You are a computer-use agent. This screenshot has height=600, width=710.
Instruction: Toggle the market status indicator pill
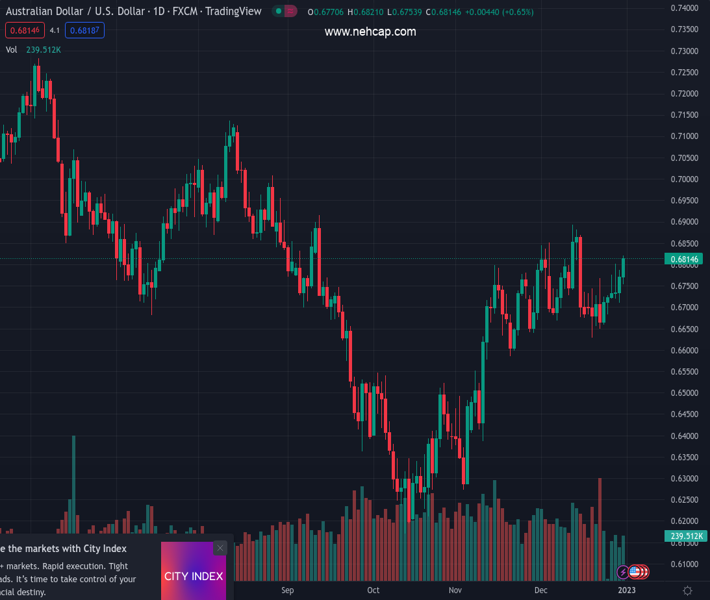(x=285, y=11)
